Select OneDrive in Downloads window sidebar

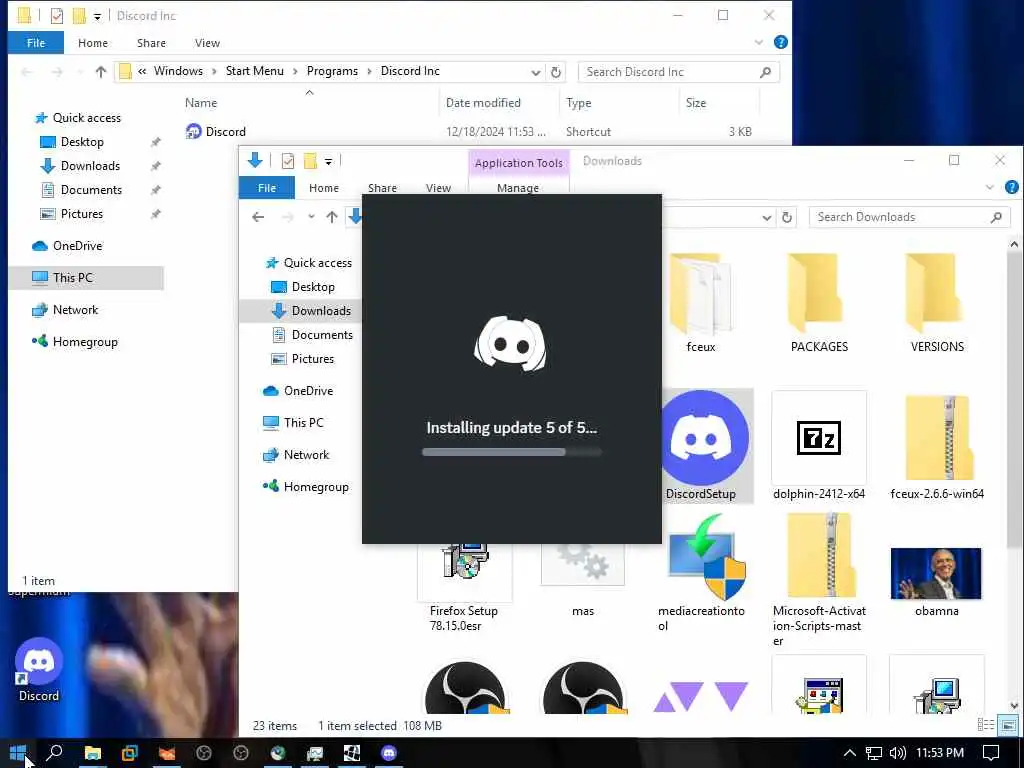point(298,391)
